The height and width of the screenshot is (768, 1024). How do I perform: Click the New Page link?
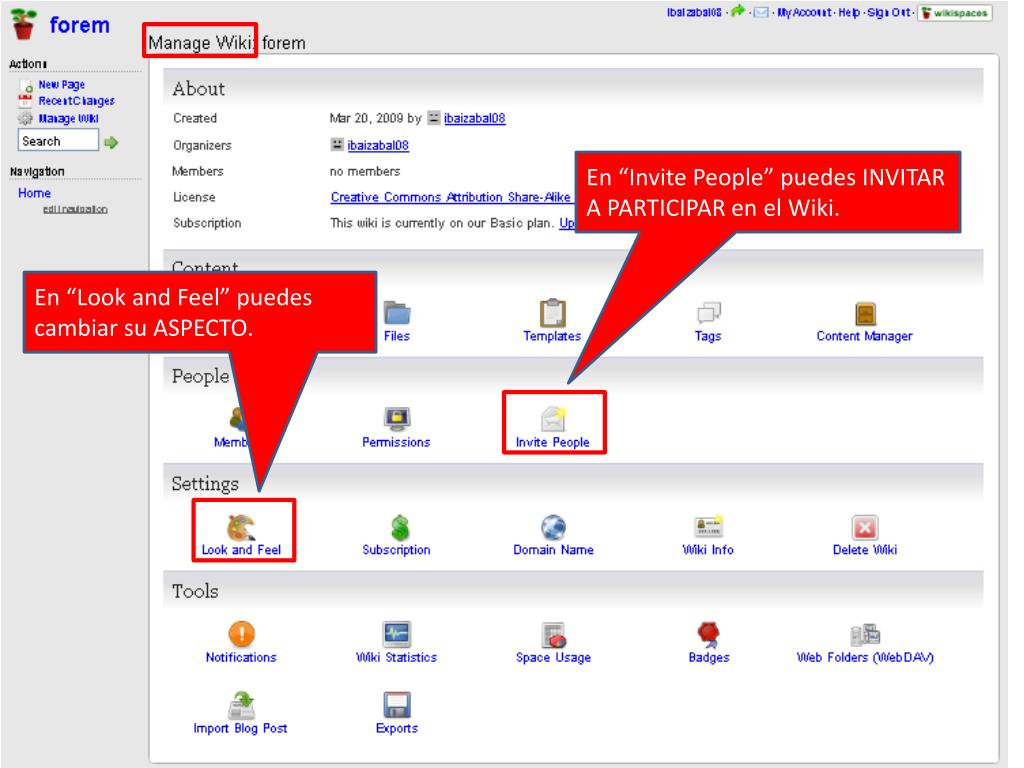61,84
